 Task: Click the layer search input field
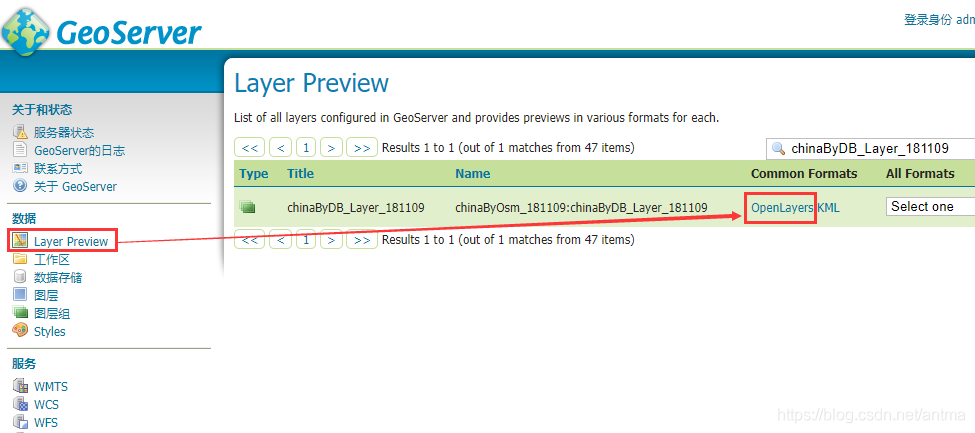coord(880,148)
